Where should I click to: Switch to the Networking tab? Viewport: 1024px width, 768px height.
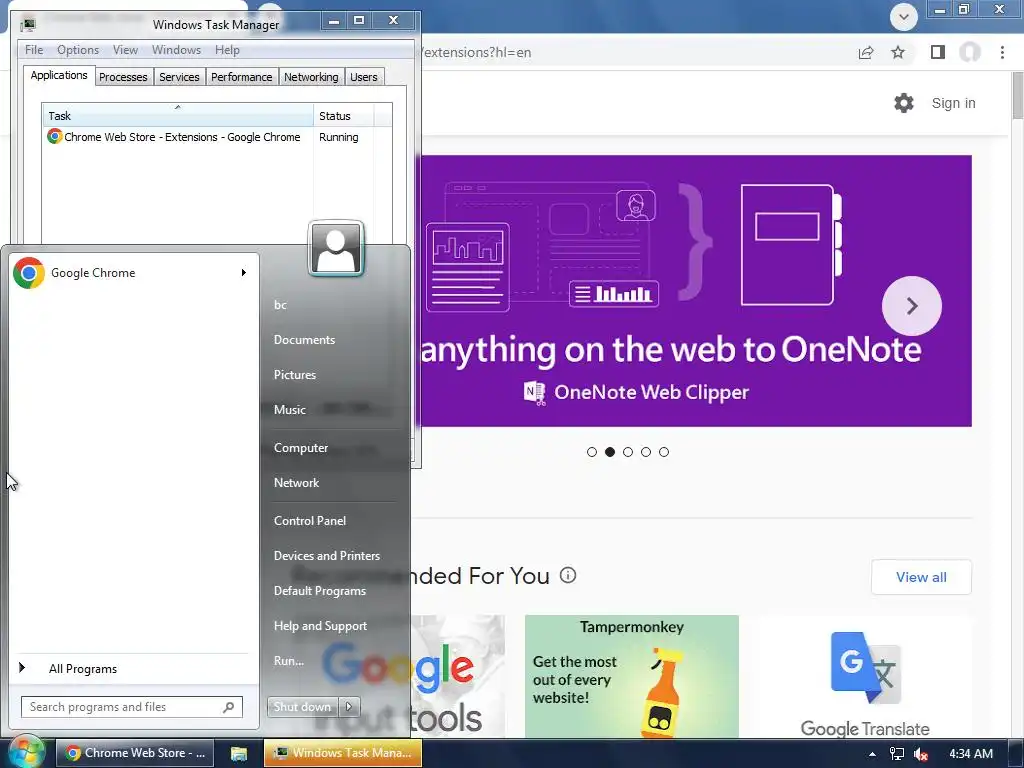(311, 77)
